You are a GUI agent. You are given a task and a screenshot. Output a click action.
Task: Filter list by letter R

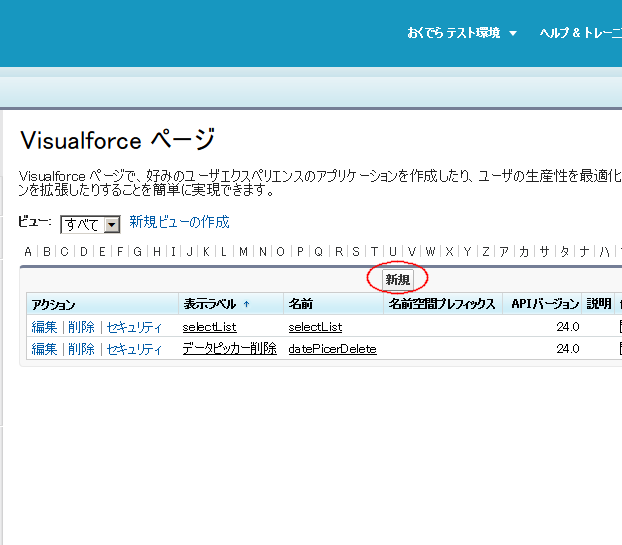pos(339,252)
